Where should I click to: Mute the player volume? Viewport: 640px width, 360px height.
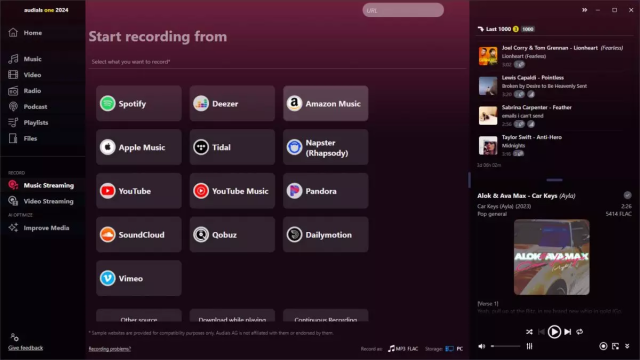(x=482, y=346)
